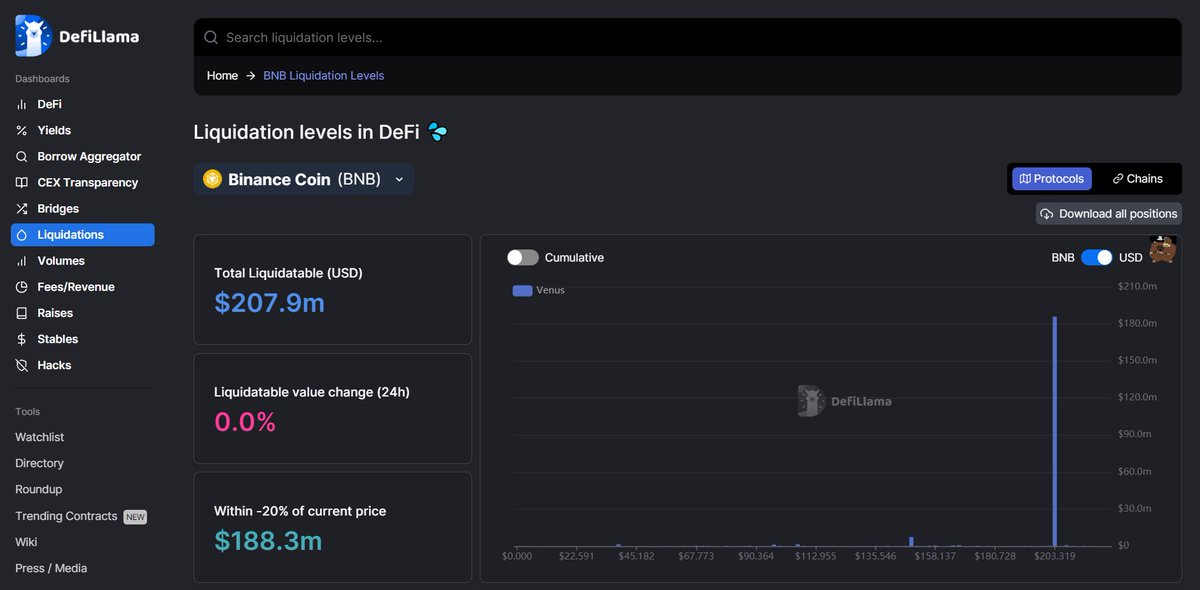Open Watchlist tool
Screen dimensions: 1200x590
coord(40,438)
